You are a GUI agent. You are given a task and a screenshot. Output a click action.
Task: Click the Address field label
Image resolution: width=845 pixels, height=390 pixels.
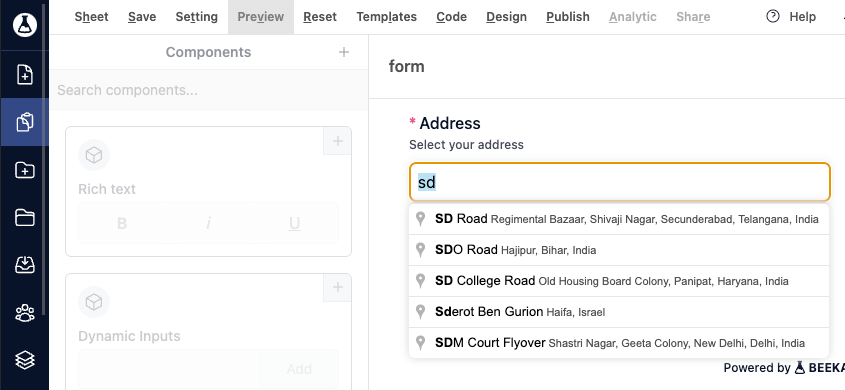click(x=450, y=123)
